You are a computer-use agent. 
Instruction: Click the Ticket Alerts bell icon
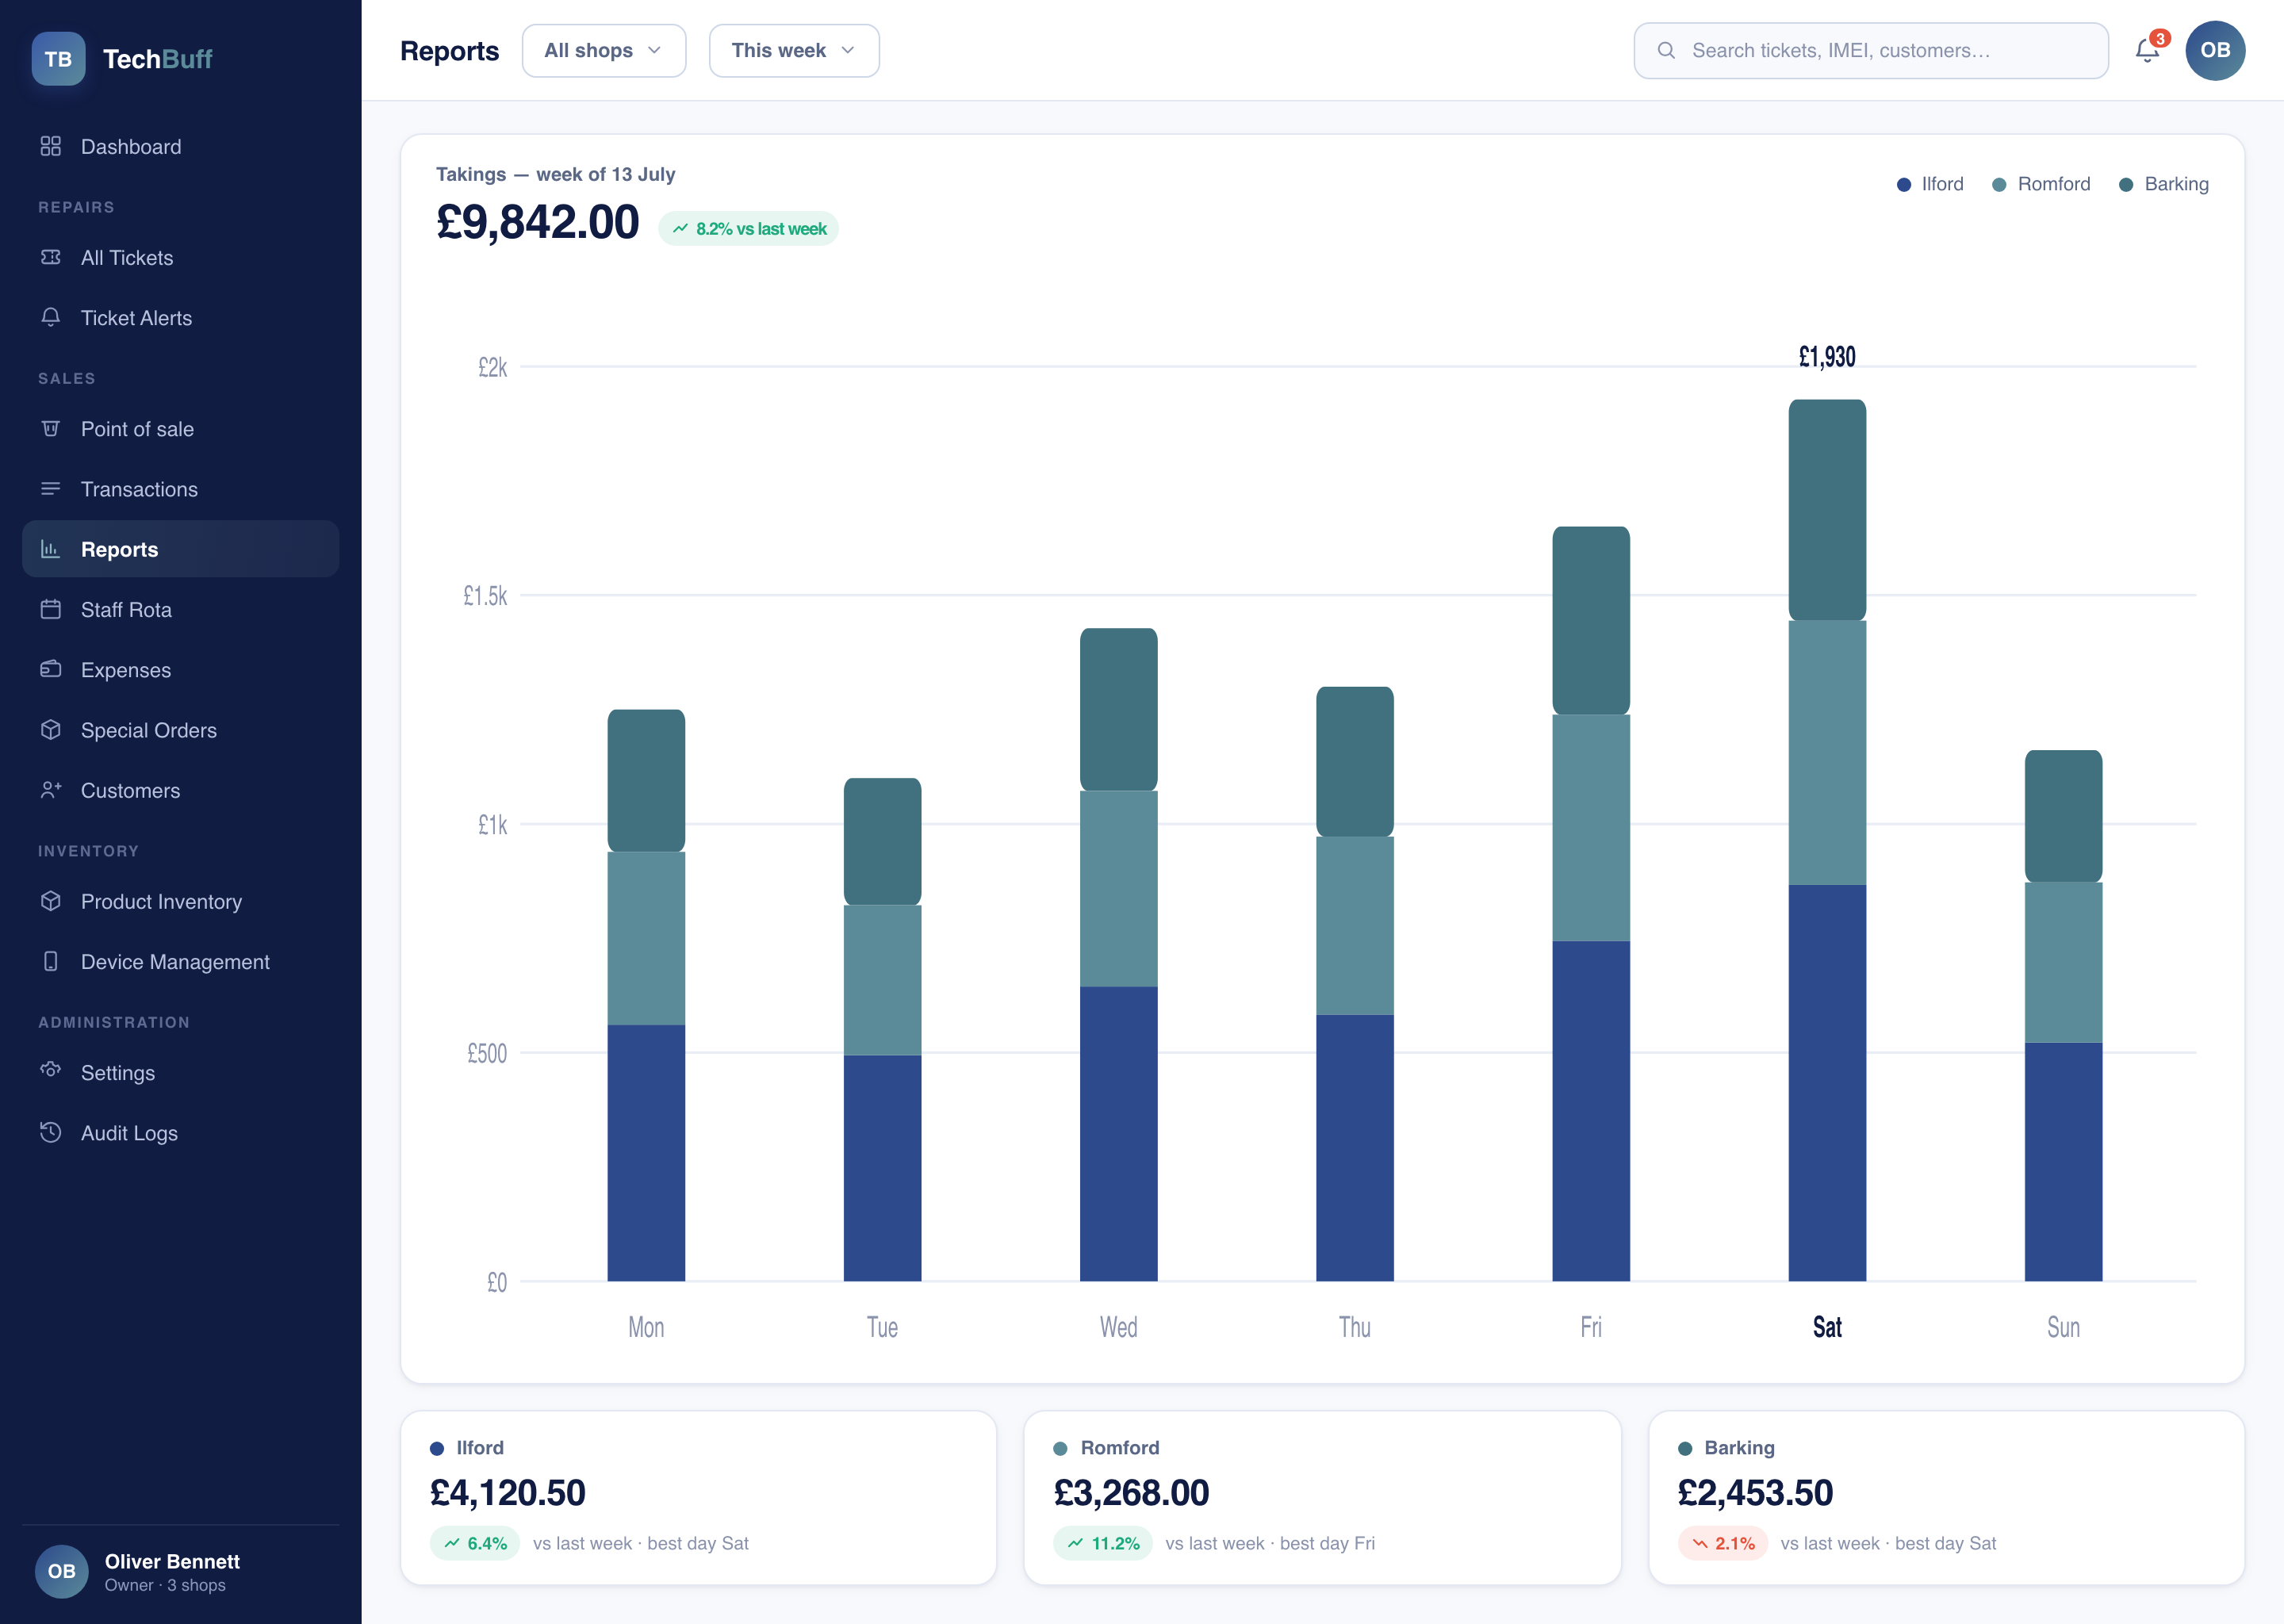click(x=51, y=317)
